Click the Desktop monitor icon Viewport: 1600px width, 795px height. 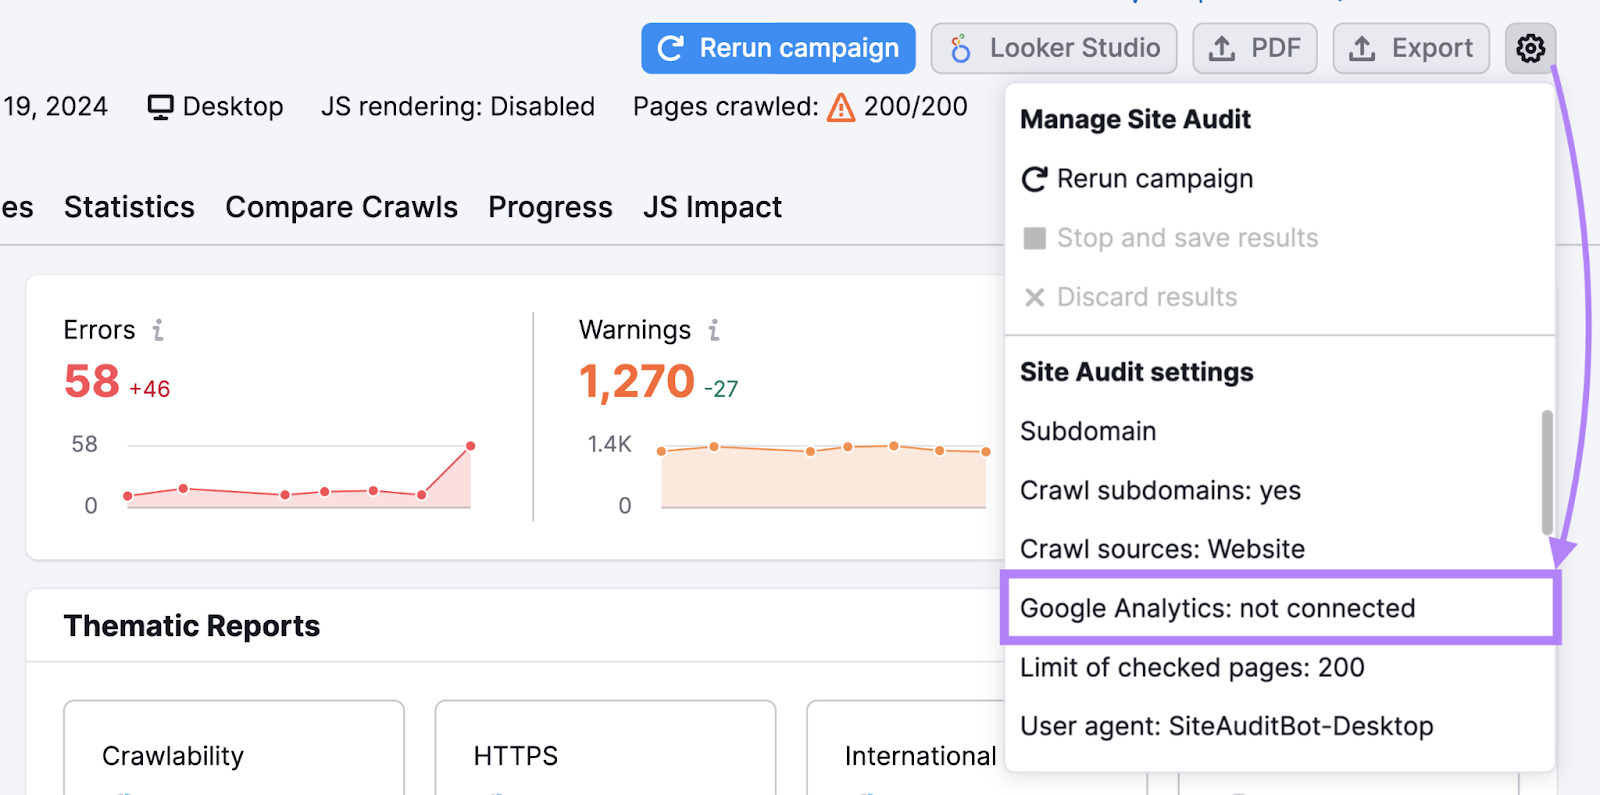tap(160, 107)
